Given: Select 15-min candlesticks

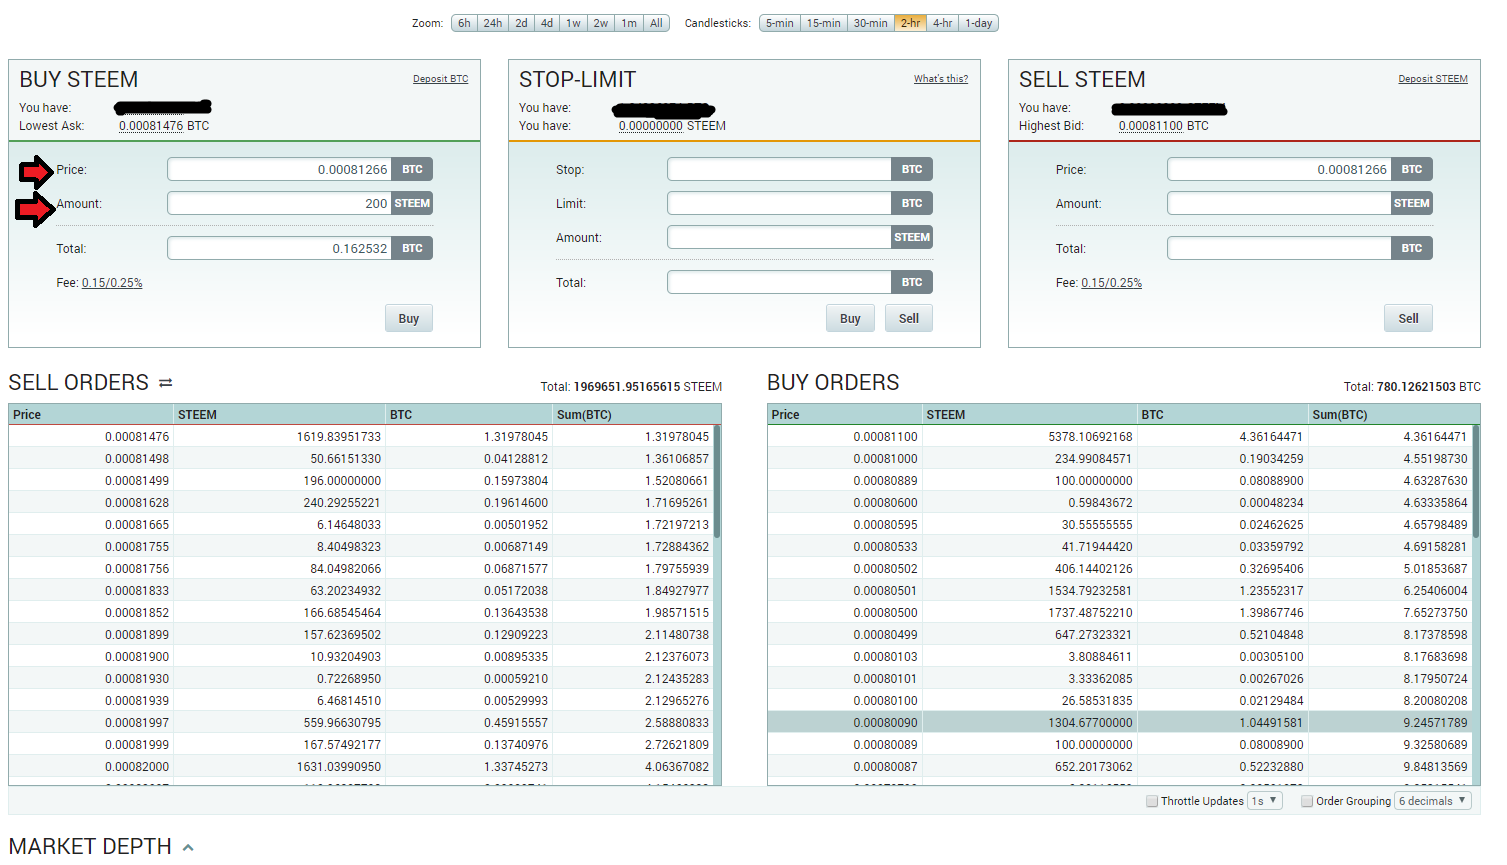Looking at the screenshot, I should (x=824, y=23).
